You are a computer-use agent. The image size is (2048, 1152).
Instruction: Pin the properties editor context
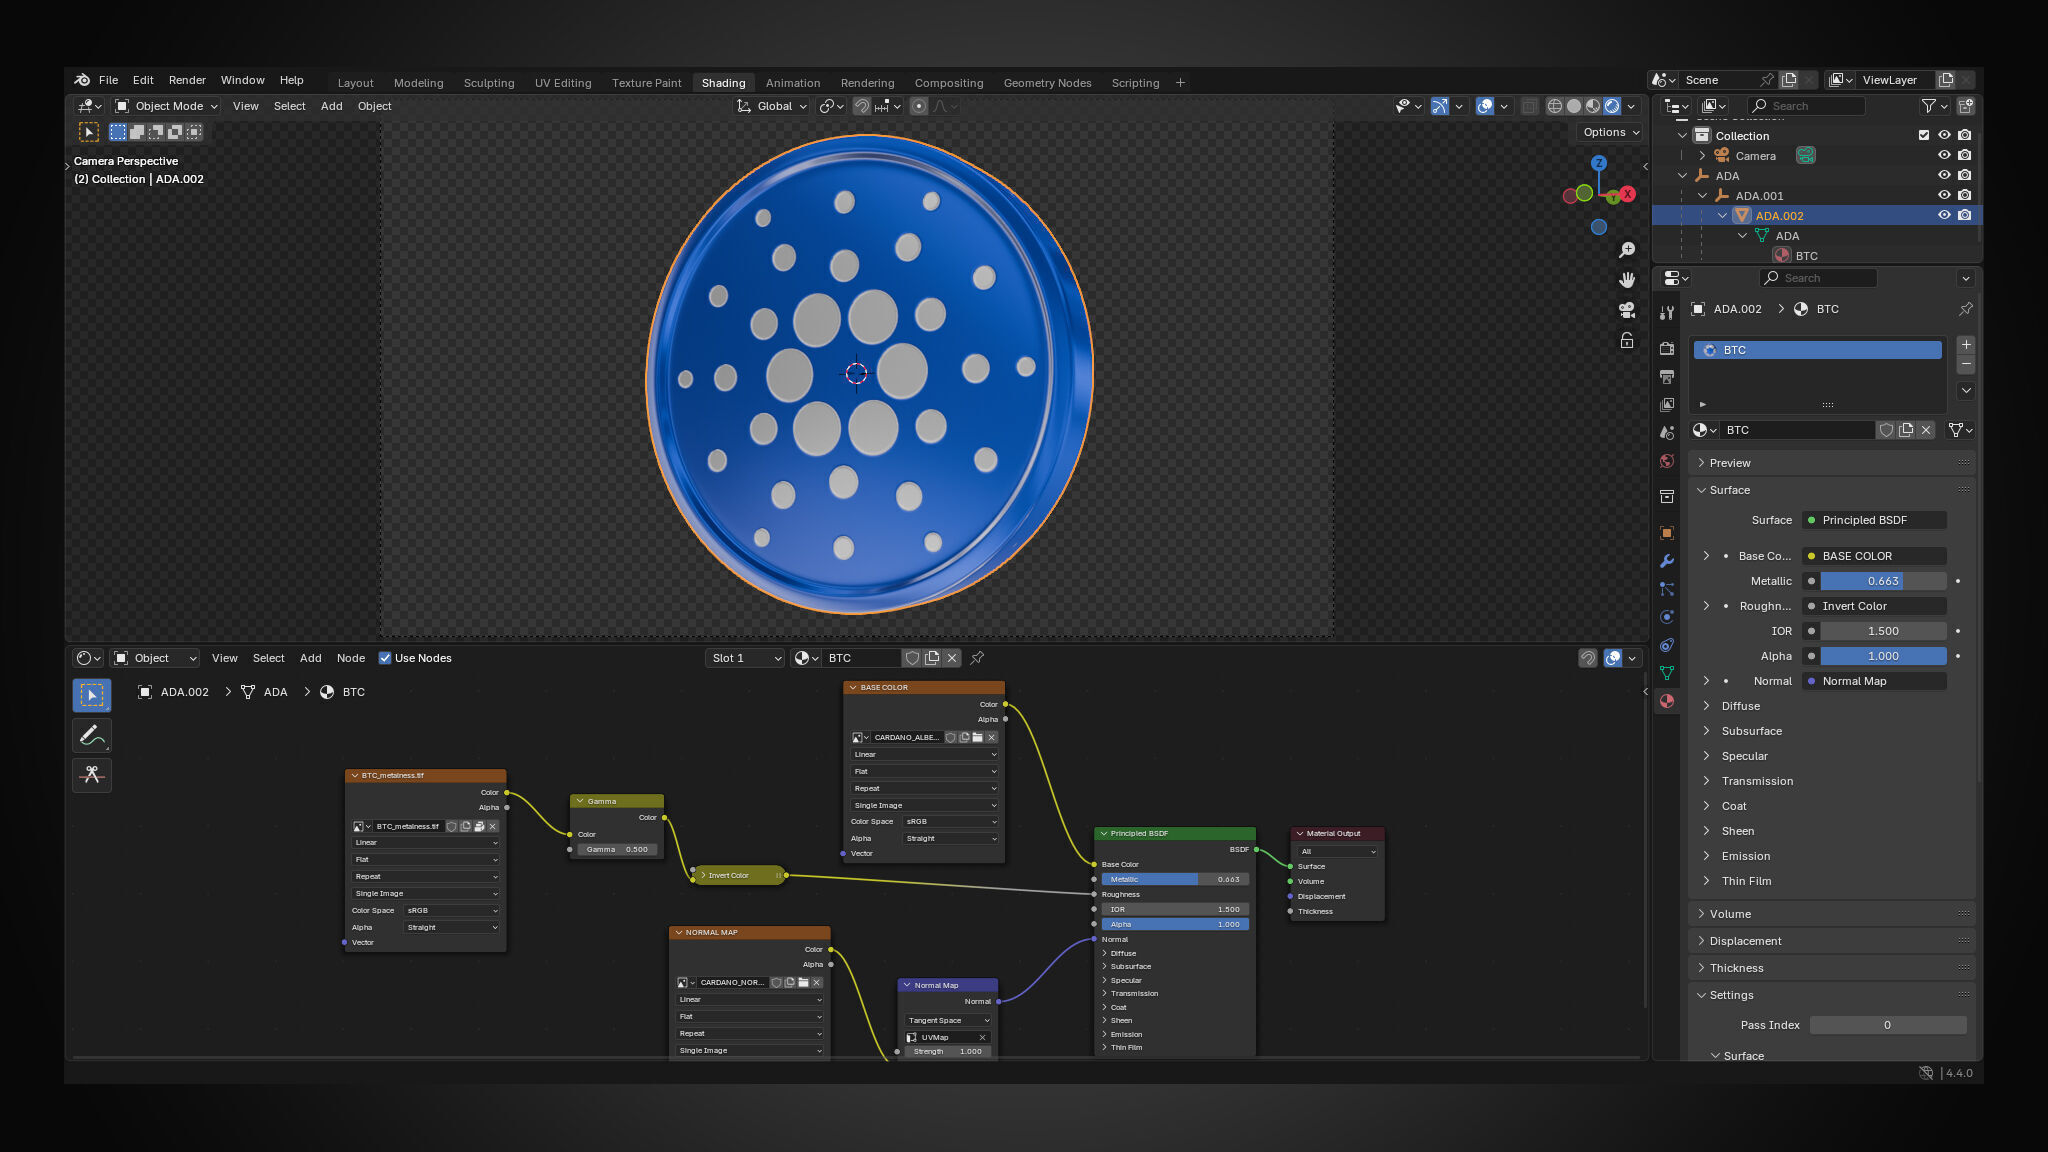pyautogui.click(x=1966, y=309)
